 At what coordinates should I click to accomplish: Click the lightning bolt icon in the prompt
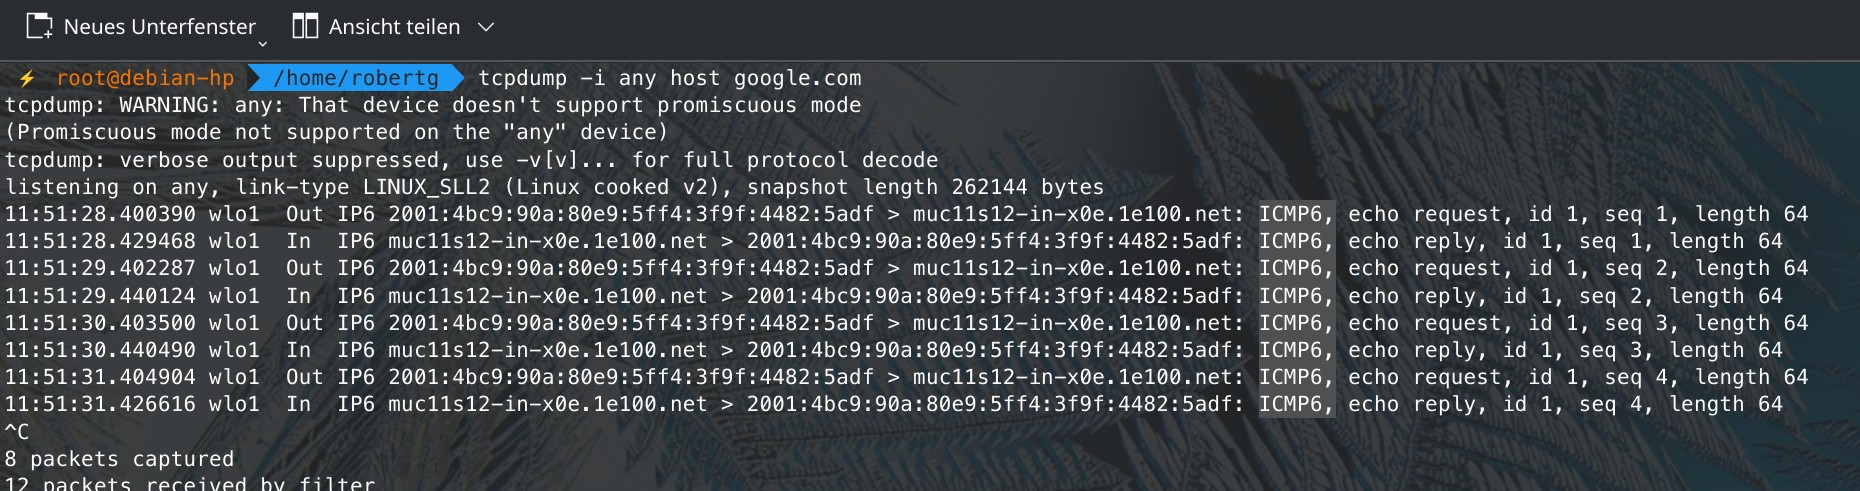tap(27, 78)
